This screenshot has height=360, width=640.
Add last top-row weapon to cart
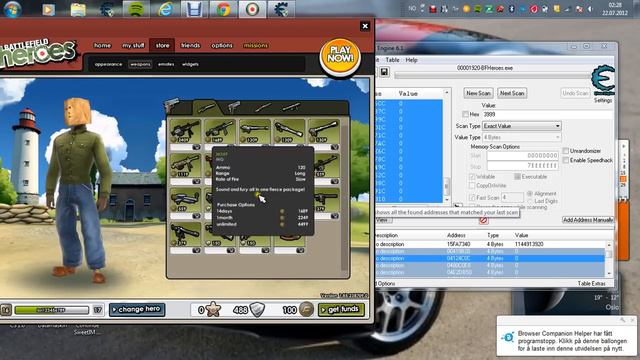point(334,147)
